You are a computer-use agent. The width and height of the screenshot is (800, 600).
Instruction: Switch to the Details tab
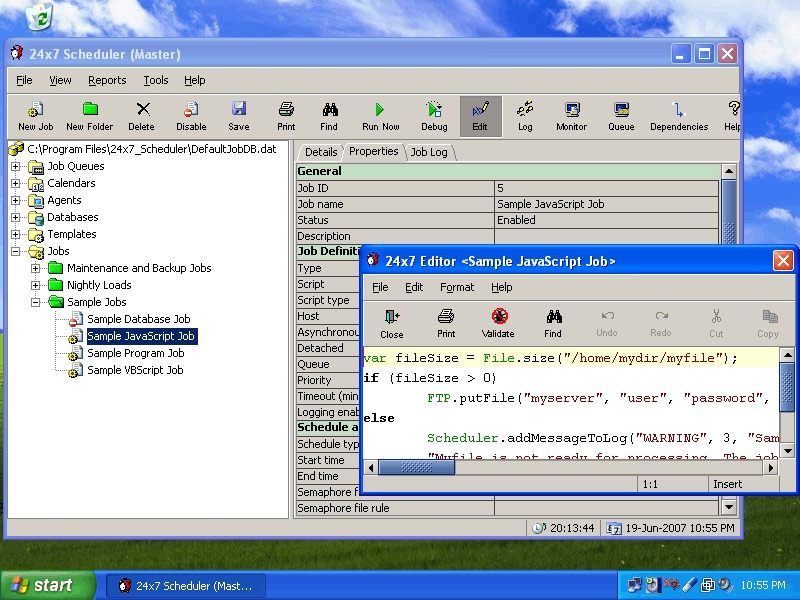point(321,152)
